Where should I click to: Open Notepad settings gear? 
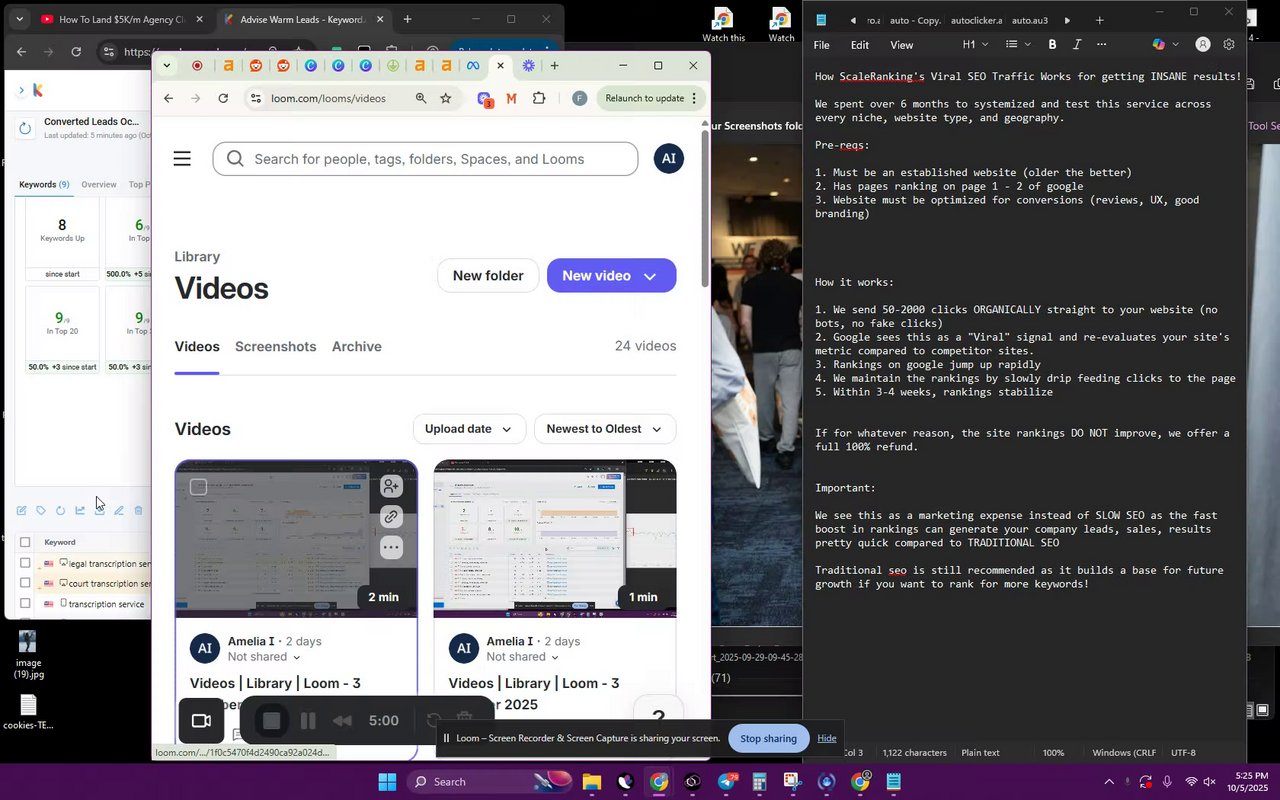pos(1229,45)
